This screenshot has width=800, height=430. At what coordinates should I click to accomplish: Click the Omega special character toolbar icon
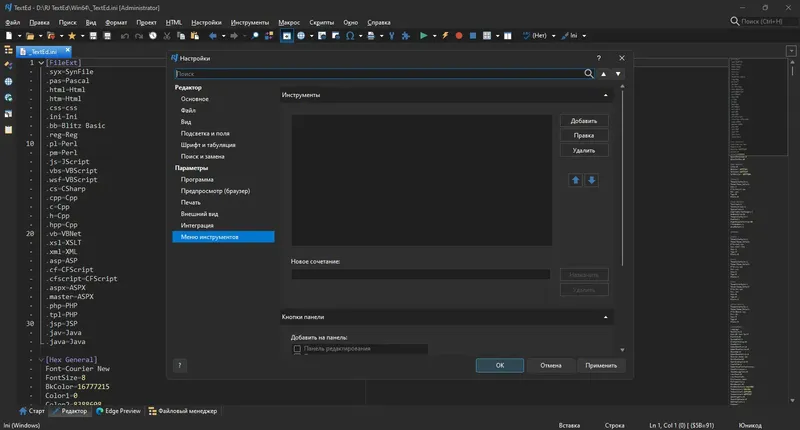click(x=350, y=36)
